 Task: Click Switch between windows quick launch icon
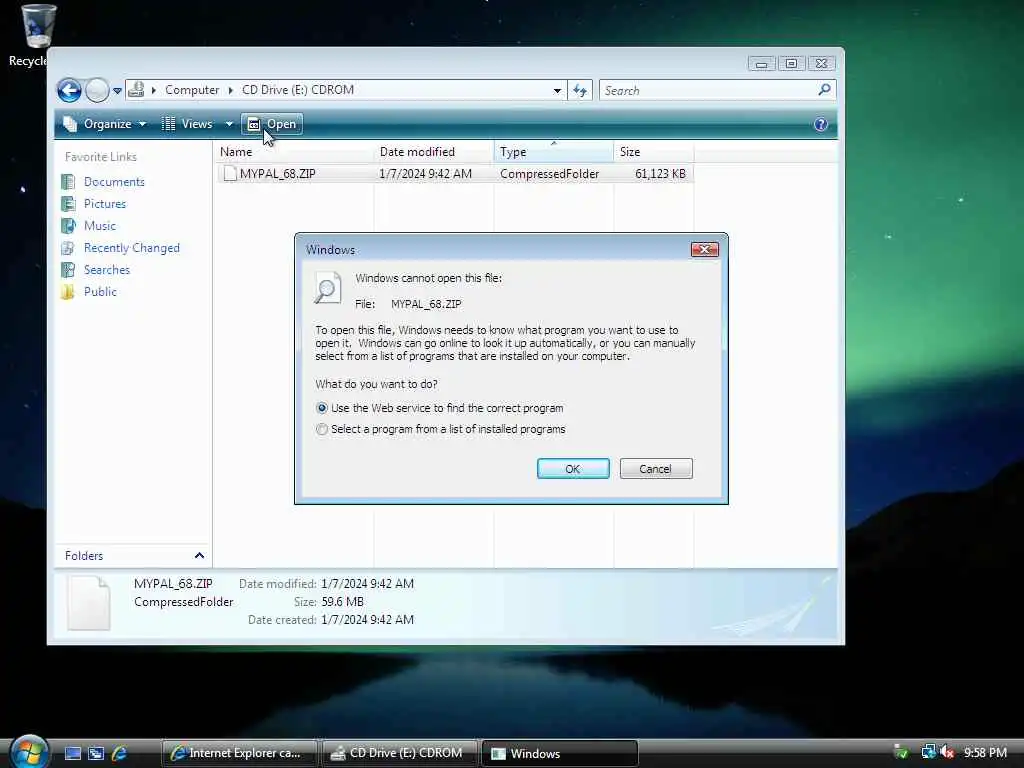pyautogui.click(x=96, y=754)
